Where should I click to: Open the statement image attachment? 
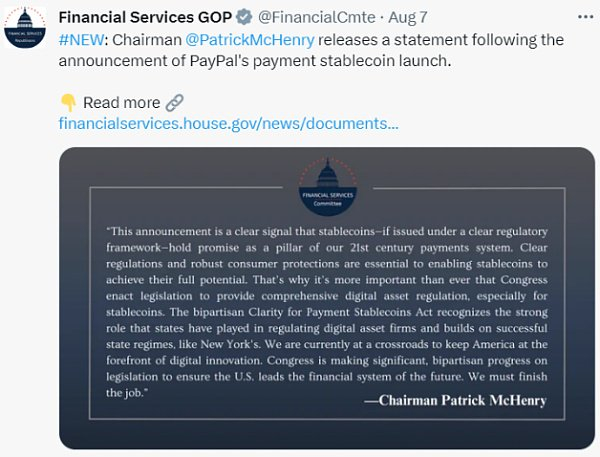pos(327,298)
